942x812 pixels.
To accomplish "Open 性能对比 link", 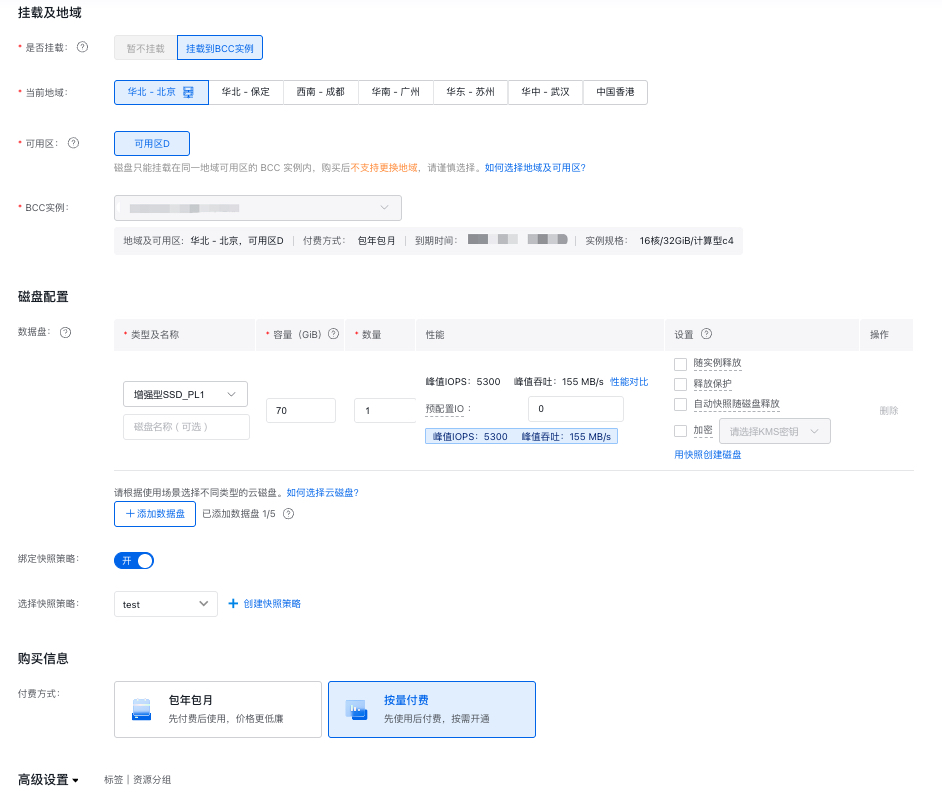I will click(629, 382).
